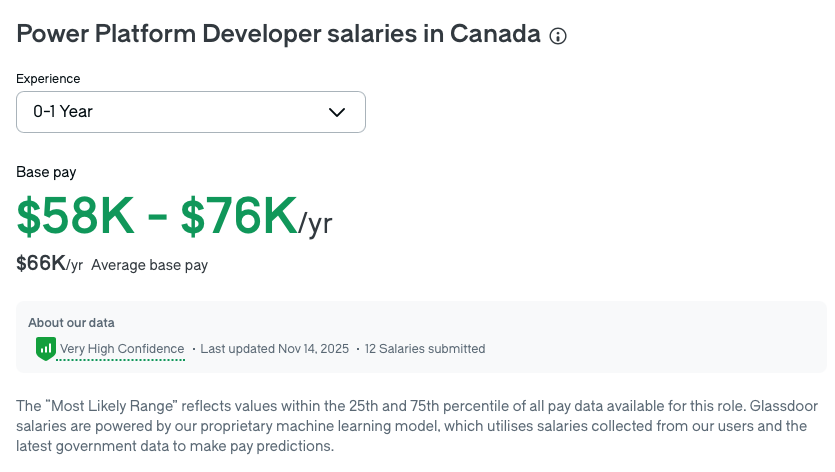Click the "12 Salaries submitted" text
The height and width of the screenshot is (472, 835).
425,349
